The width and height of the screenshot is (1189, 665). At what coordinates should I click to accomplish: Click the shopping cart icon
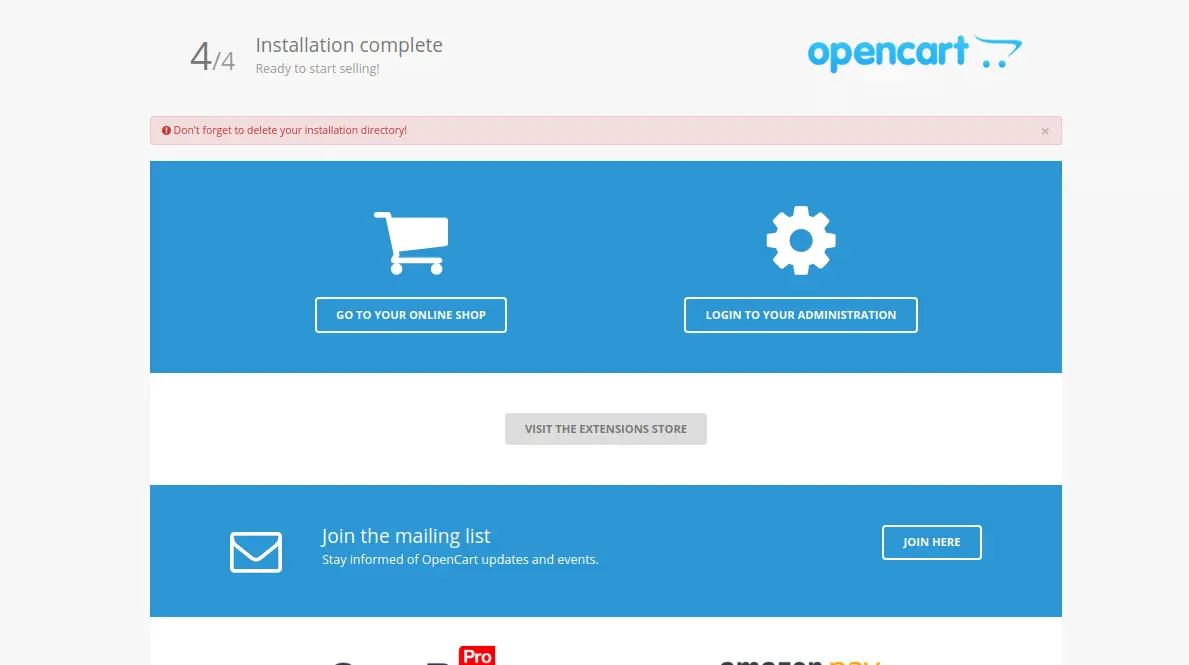[x=411, y=243]
